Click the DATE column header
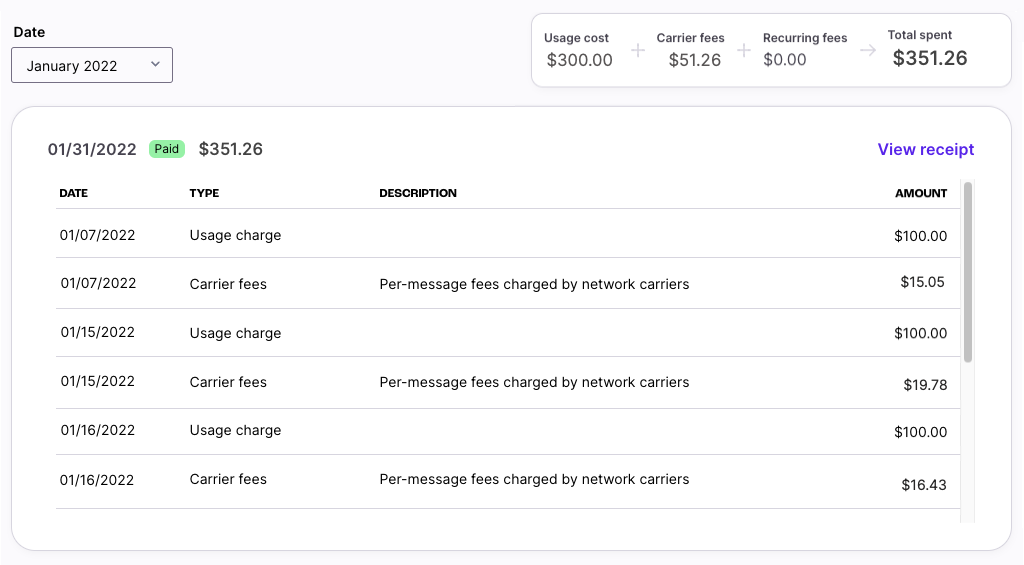 [x=74, y=193]
